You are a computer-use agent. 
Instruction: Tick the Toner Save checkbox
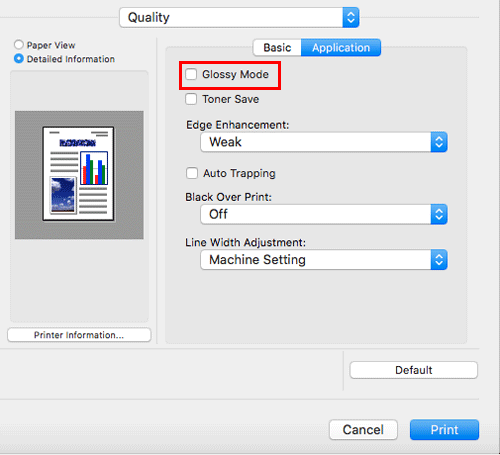pyautogui.click(x=191, y=99)
